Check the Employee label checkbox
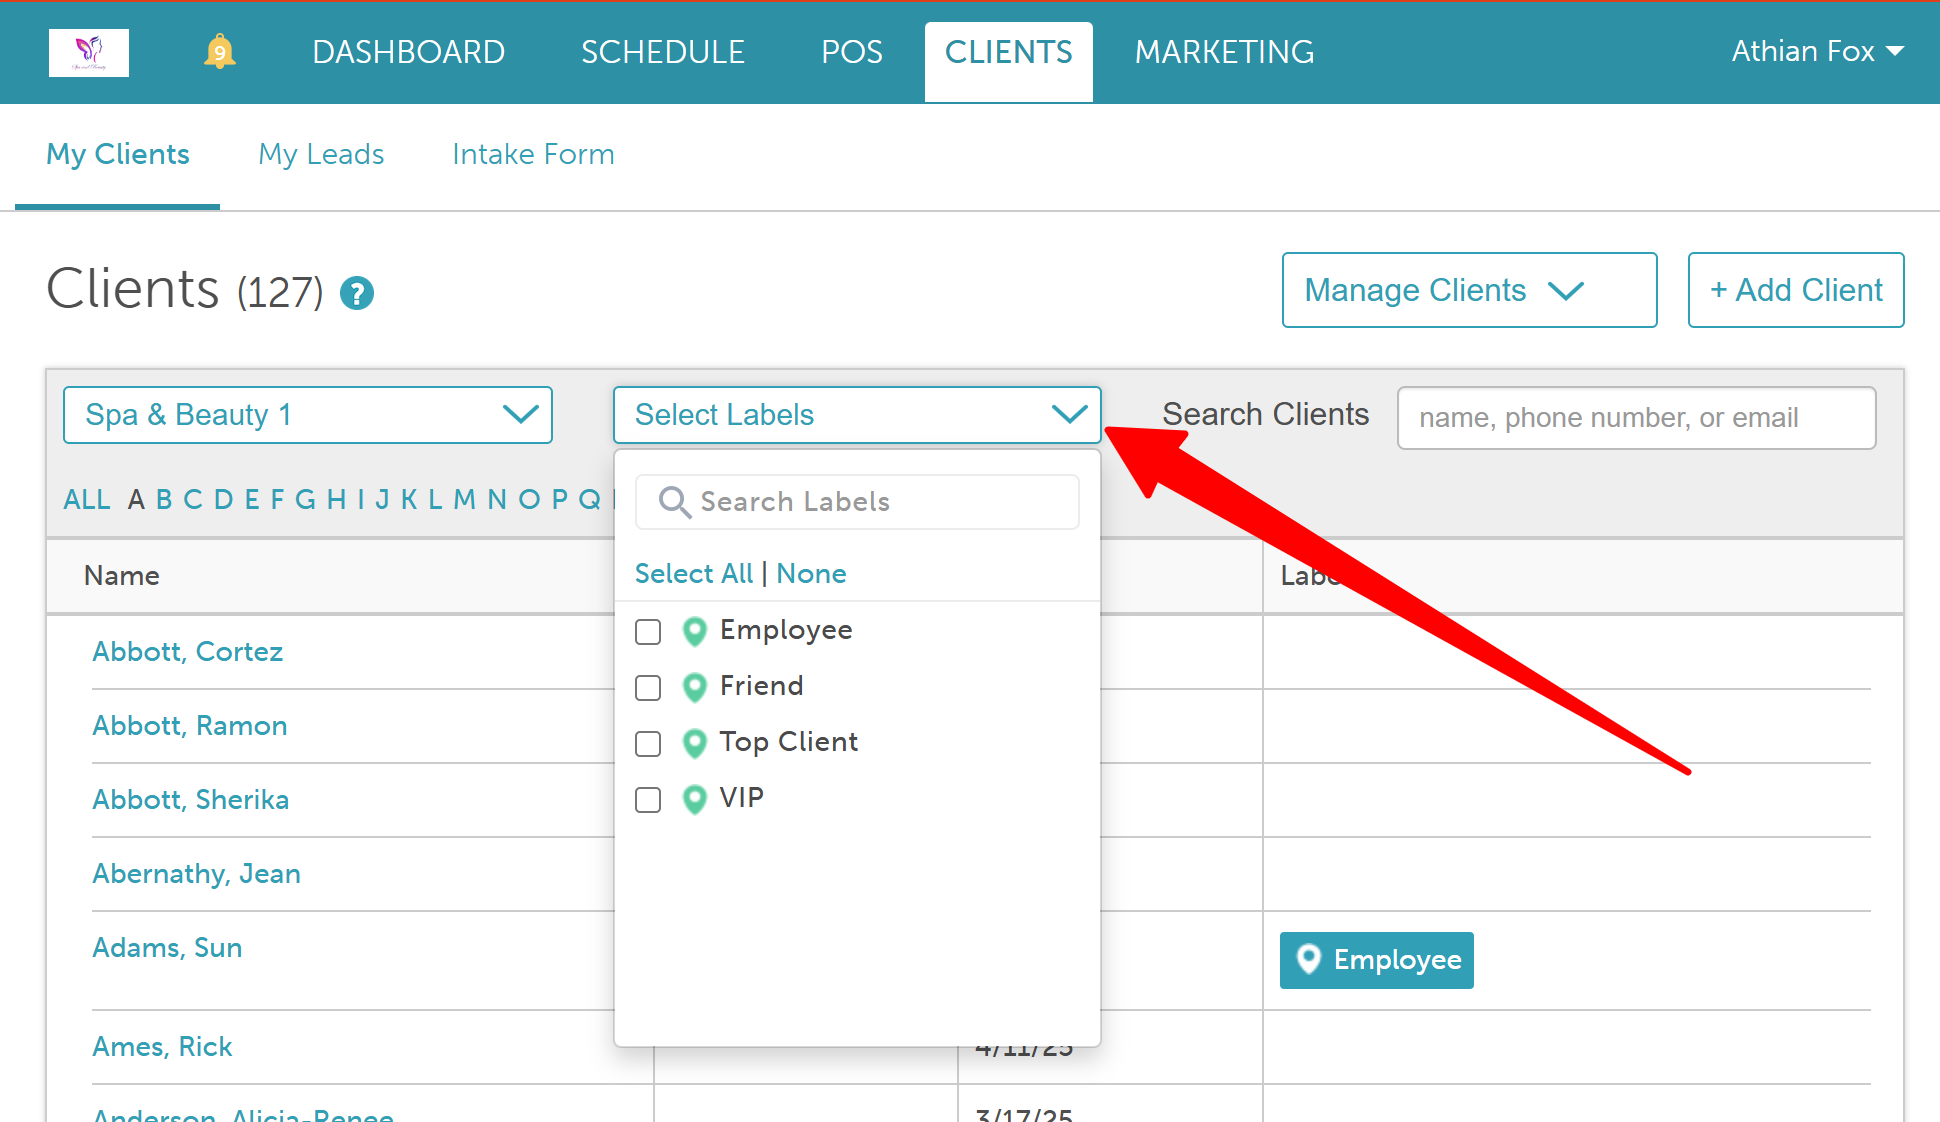This screenshot has width=1940, height=1122. pos(648,632)
